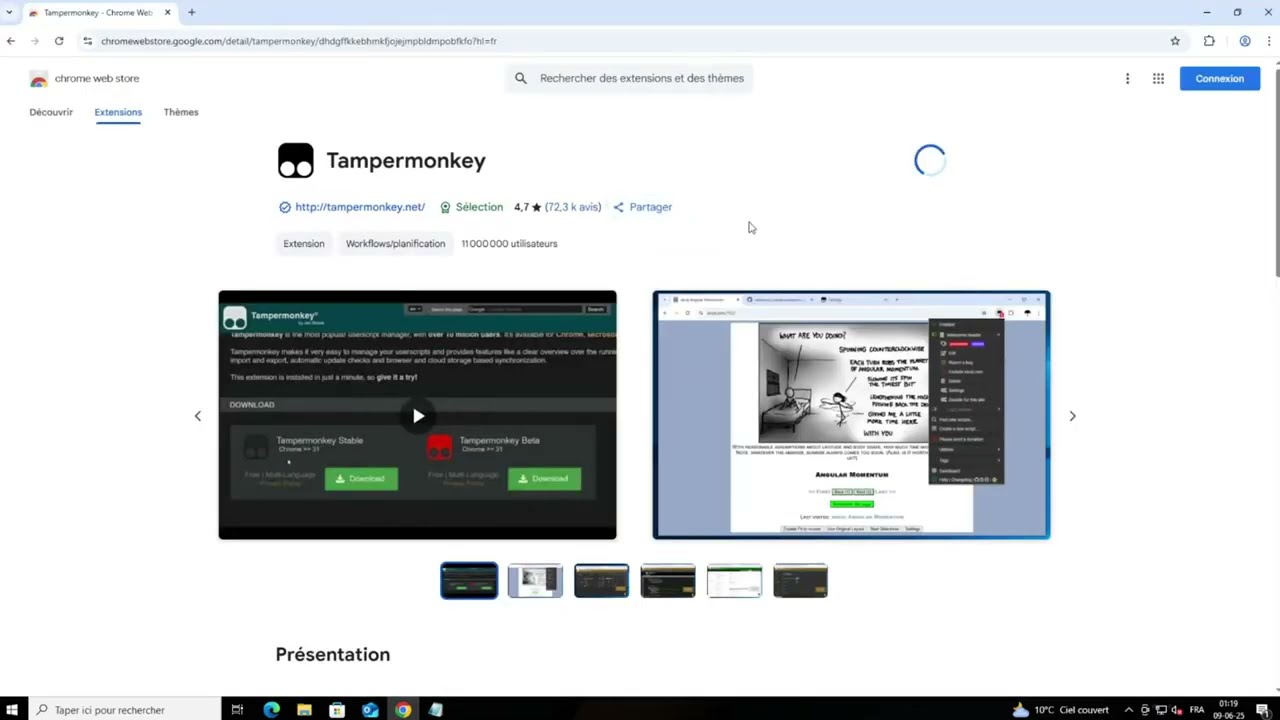
Task: Show the previous screenshot in carousel
Action: pos(197,416)
